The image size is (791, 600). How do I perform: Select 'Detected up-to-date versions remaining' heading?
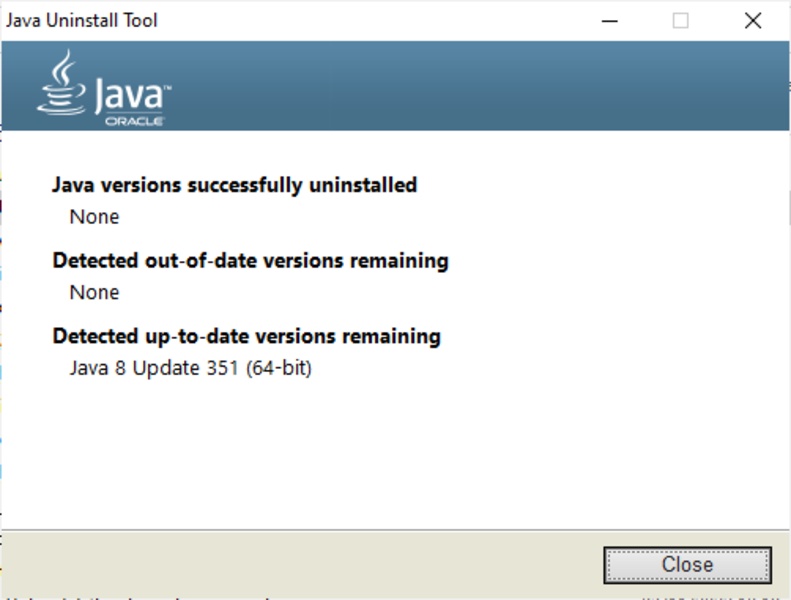pyautogui.click(x=246, y=336)
